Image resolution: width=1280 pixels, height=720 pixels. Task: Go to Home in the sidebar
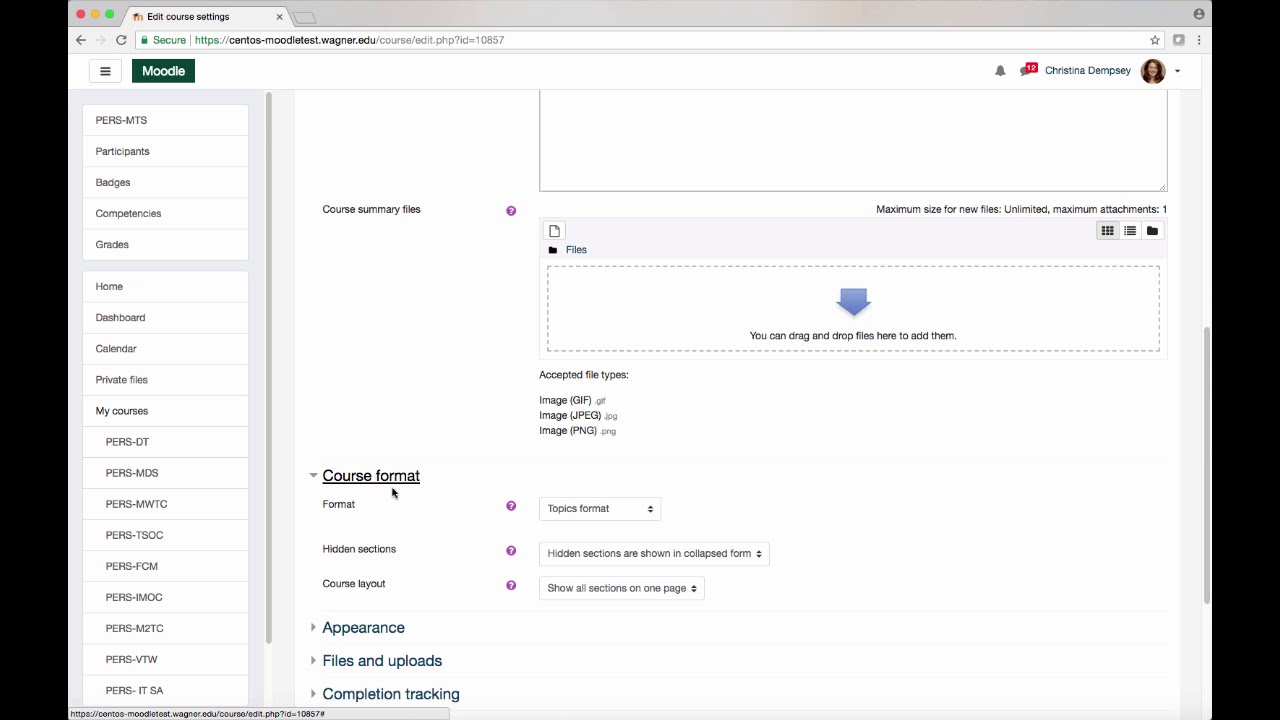point(165,286)
